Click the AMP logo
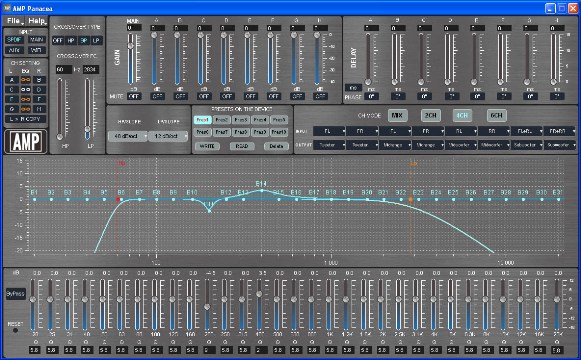581x360 pixels. coord(26,141)
